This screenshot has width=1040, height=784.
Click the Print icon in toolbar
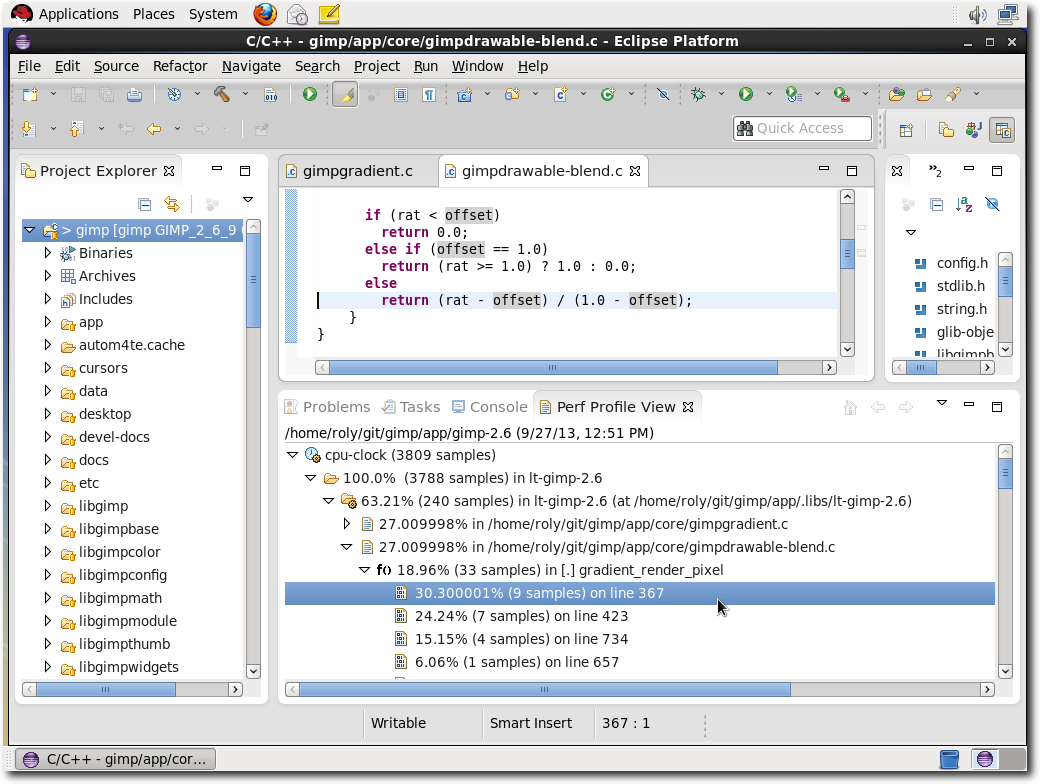[x=134, y=94]
